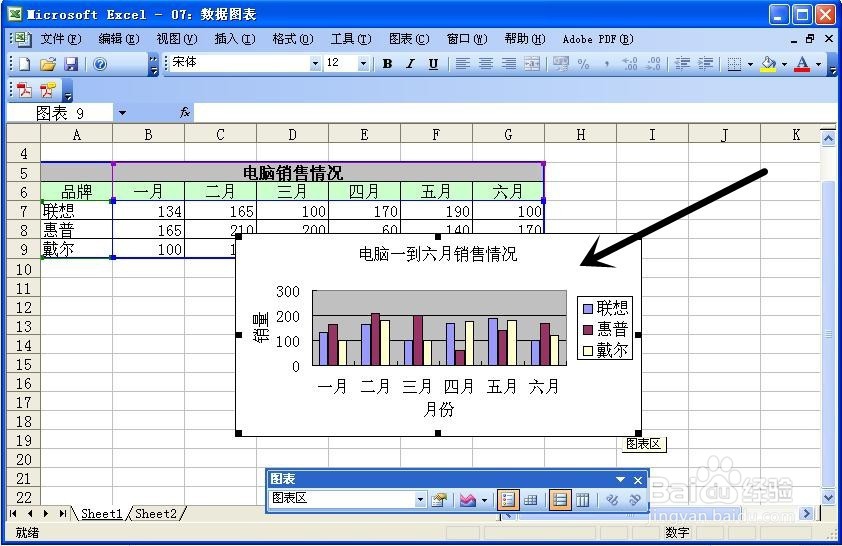Increase decimal places
The image size is (842, 546).
(x=630, y=64)
